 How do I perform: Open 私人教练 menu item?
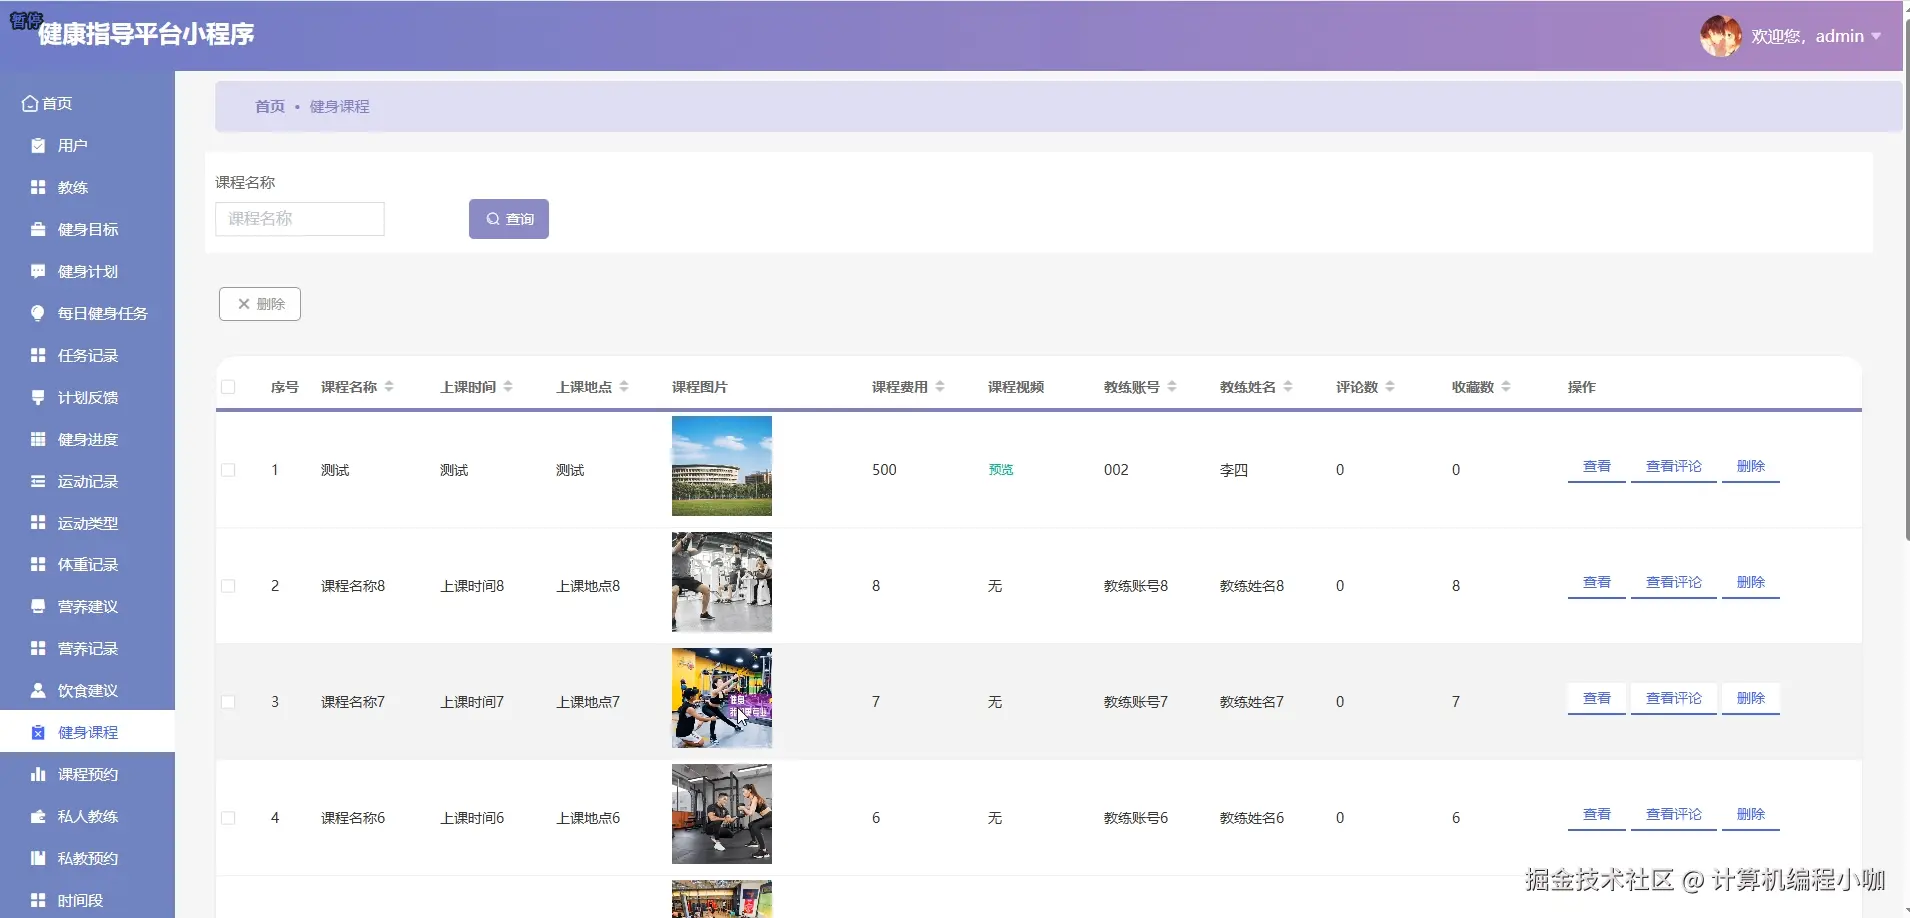[x=87, y=817]
